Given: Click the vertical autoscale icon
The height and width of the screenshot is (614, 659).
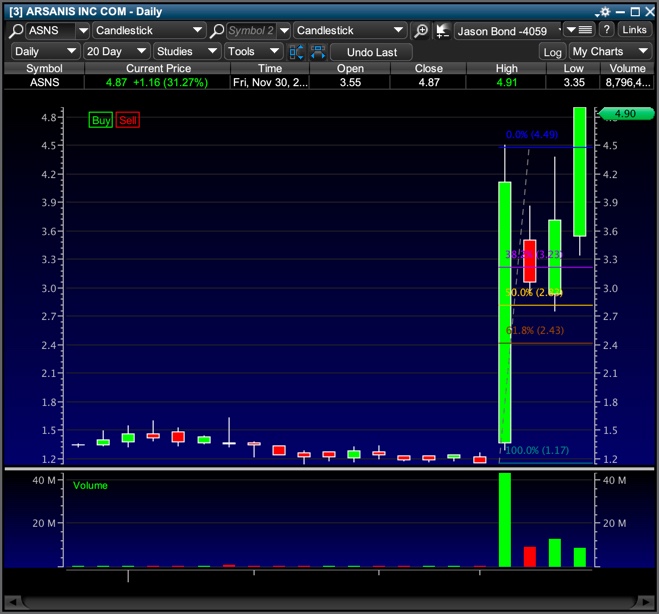Looking at the screenshot, I should click(x=296, y=52).
